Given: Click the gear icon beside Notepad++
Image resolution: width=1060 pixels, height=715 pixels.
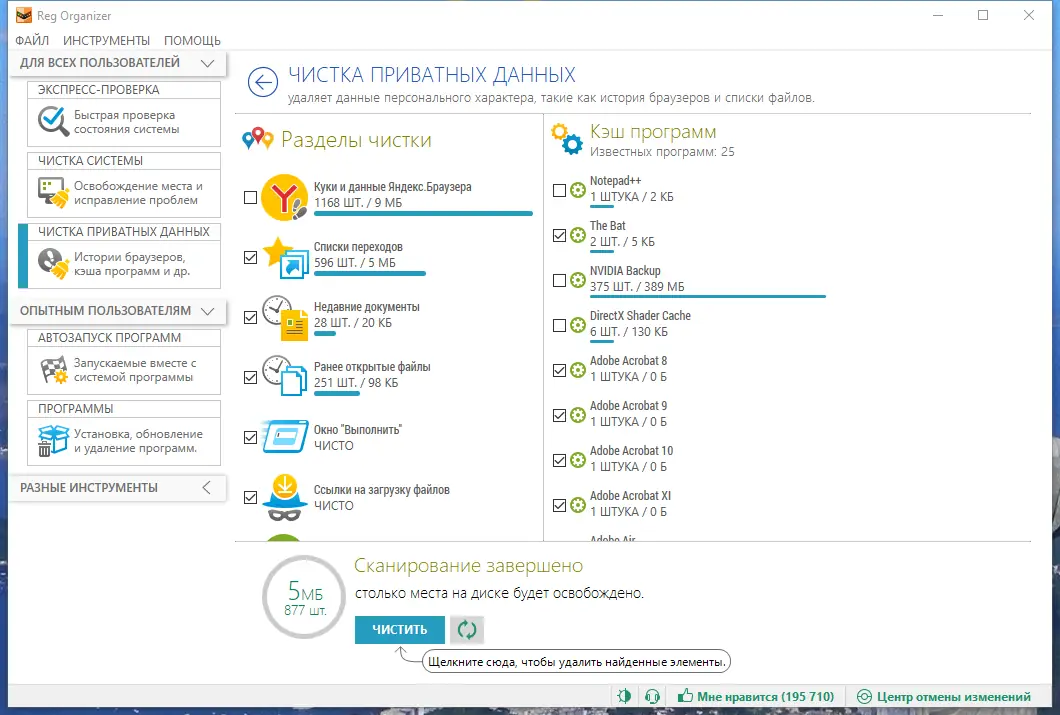Looking at the screenshot, I should pyautogui.click(x=577, y=190).
